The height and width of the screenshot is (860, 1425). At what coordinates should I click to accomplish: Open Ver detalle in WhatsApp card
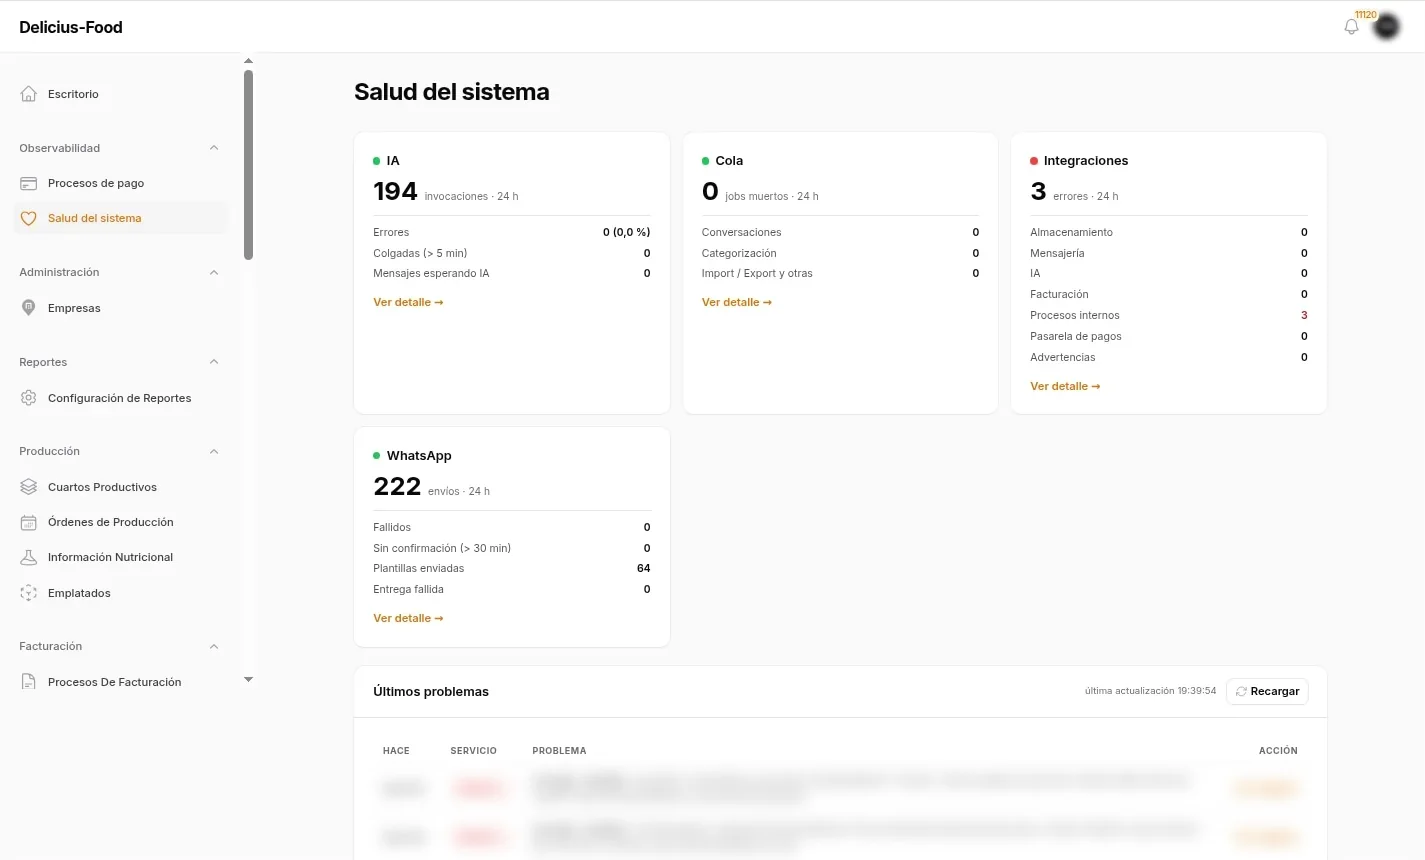coord(408,618)
